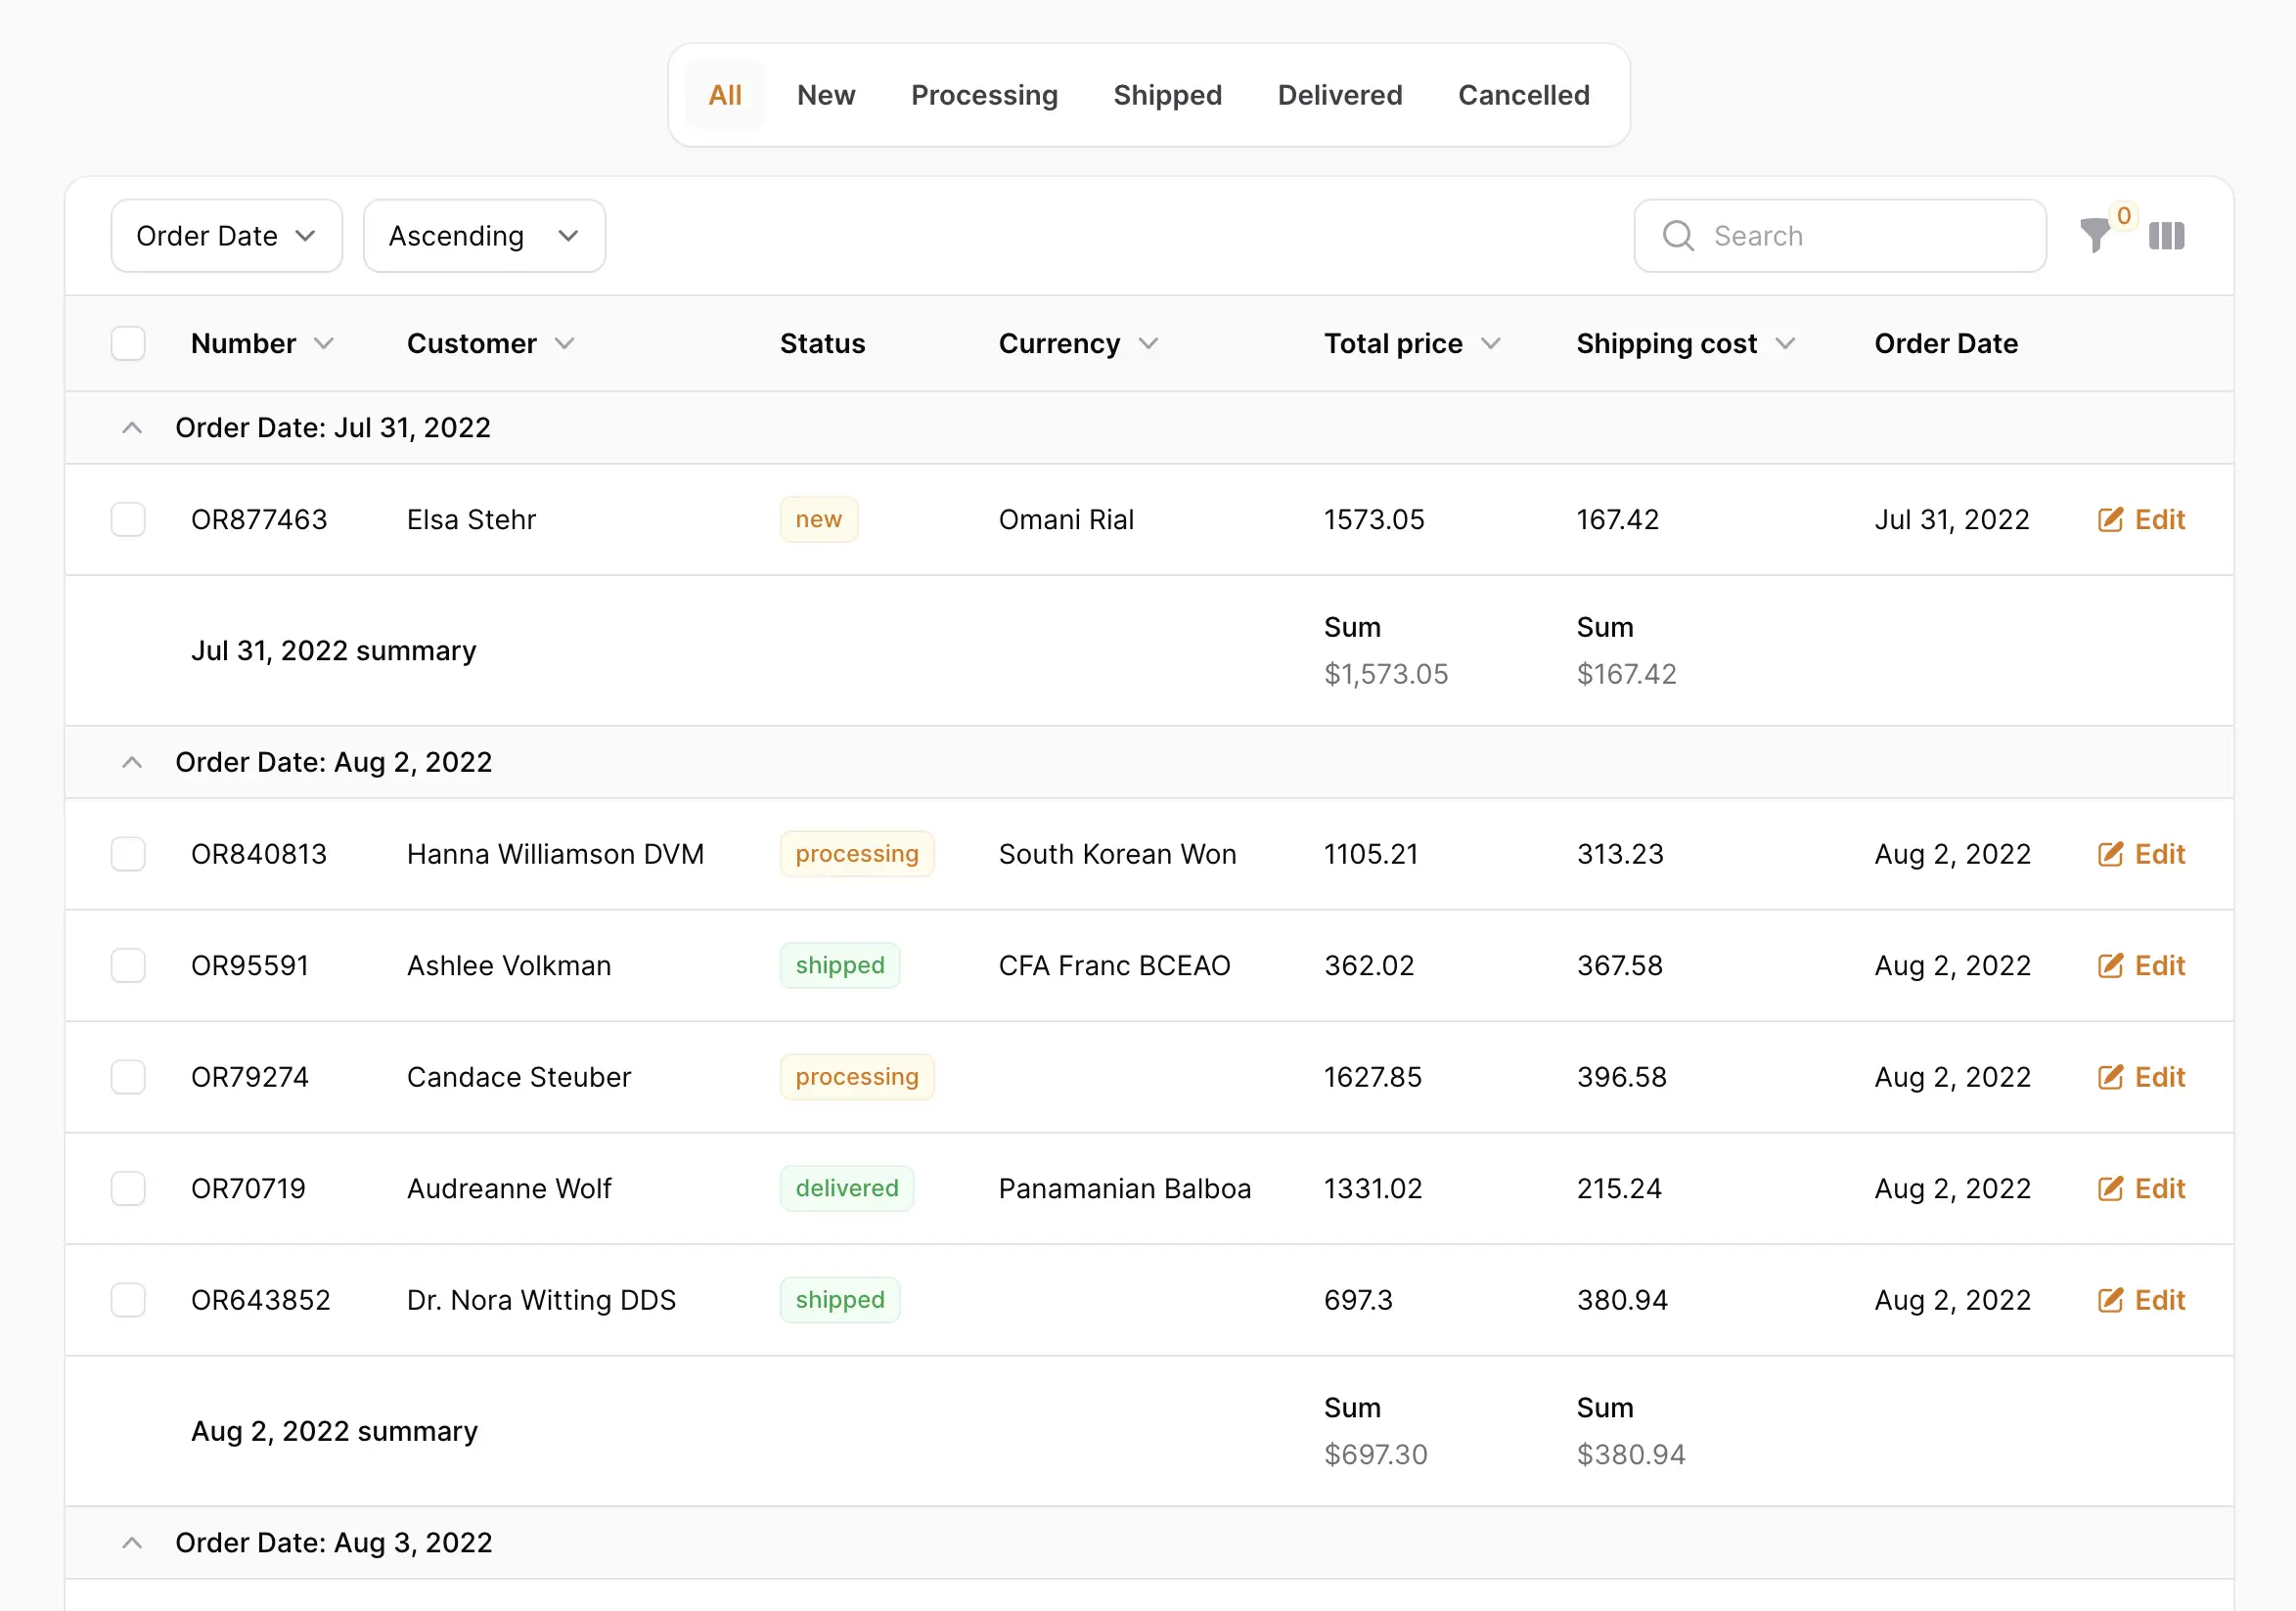Sort by Number column chevron
Image resolution: width=2296 pixels, height=1611 pixels.
[323, 344]
